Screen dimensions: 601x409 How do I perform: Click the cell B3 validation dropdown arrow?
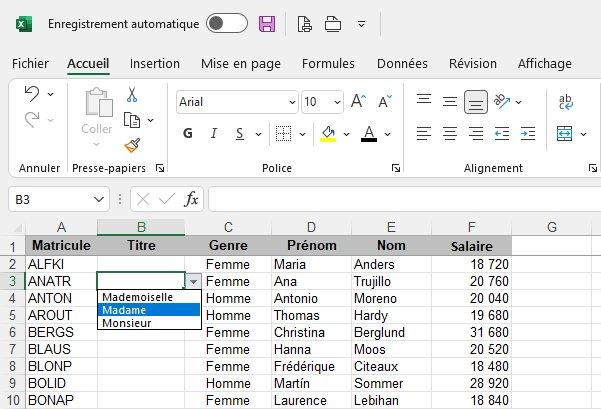pyautogui.click(x=193, y=282)
